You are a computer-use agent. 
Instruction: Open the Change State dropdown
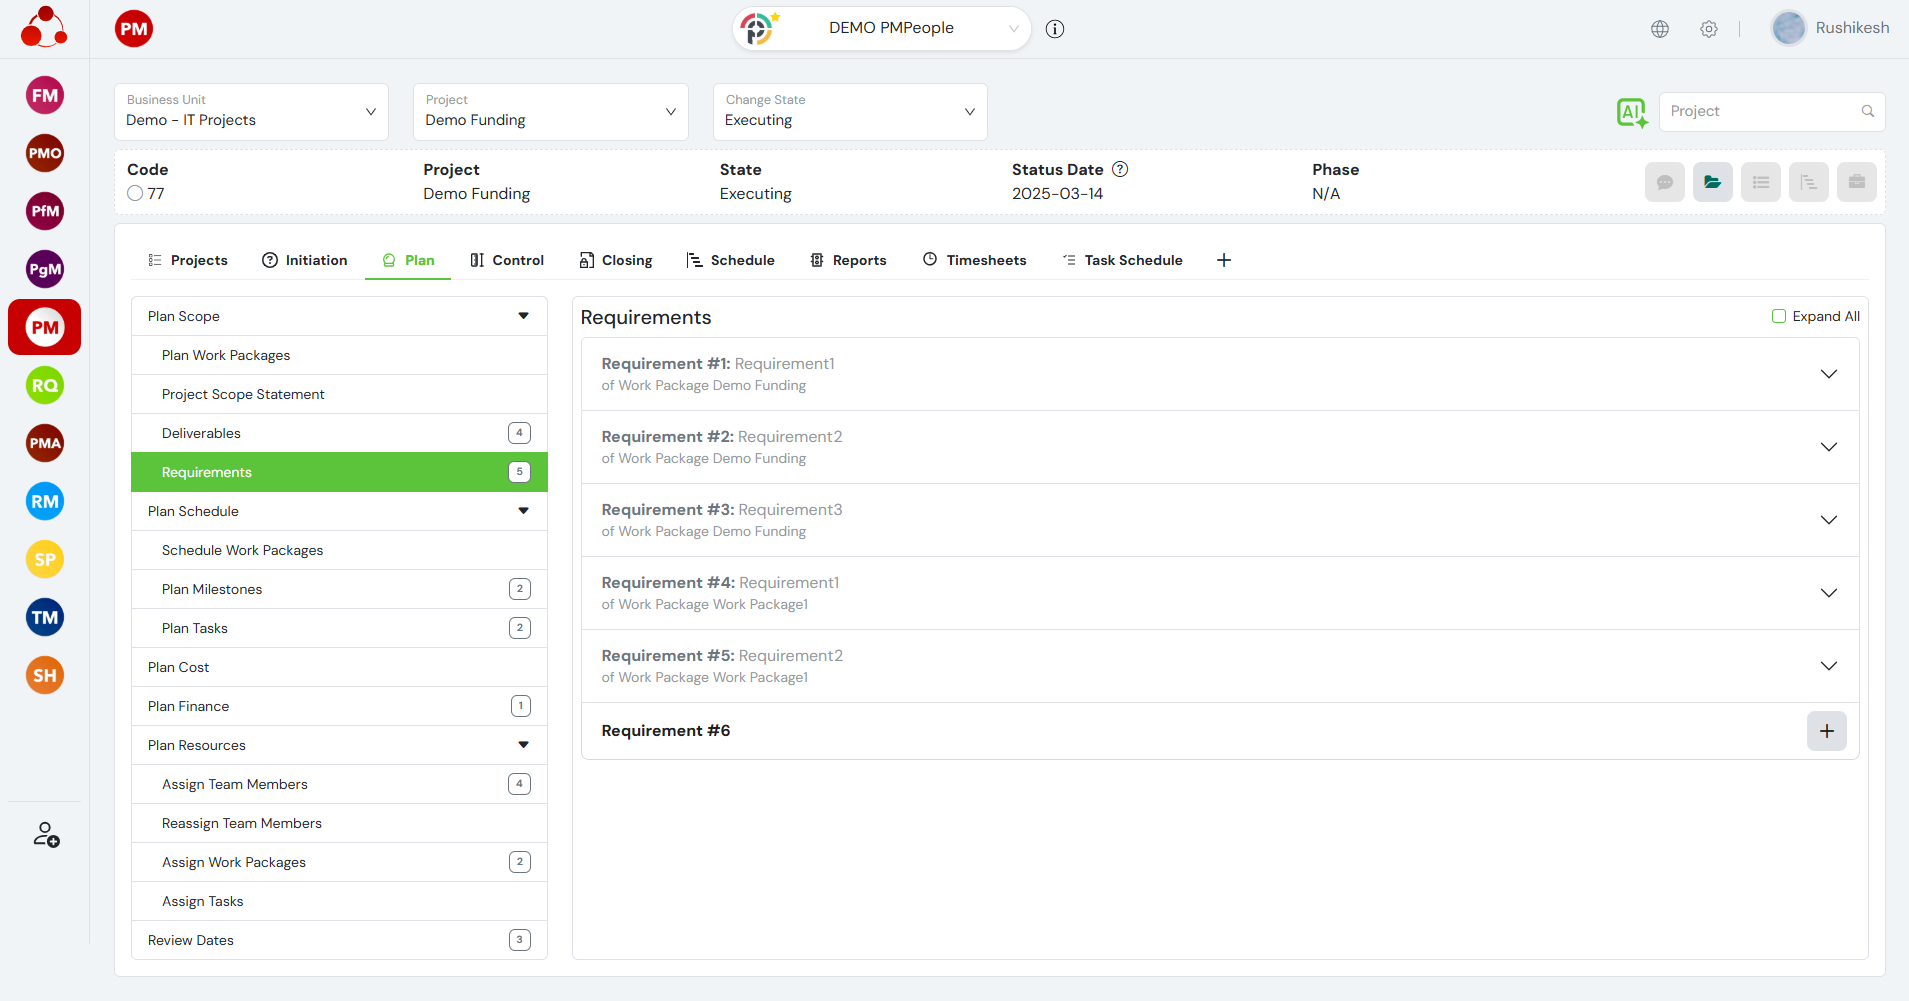tap(849, 112)
